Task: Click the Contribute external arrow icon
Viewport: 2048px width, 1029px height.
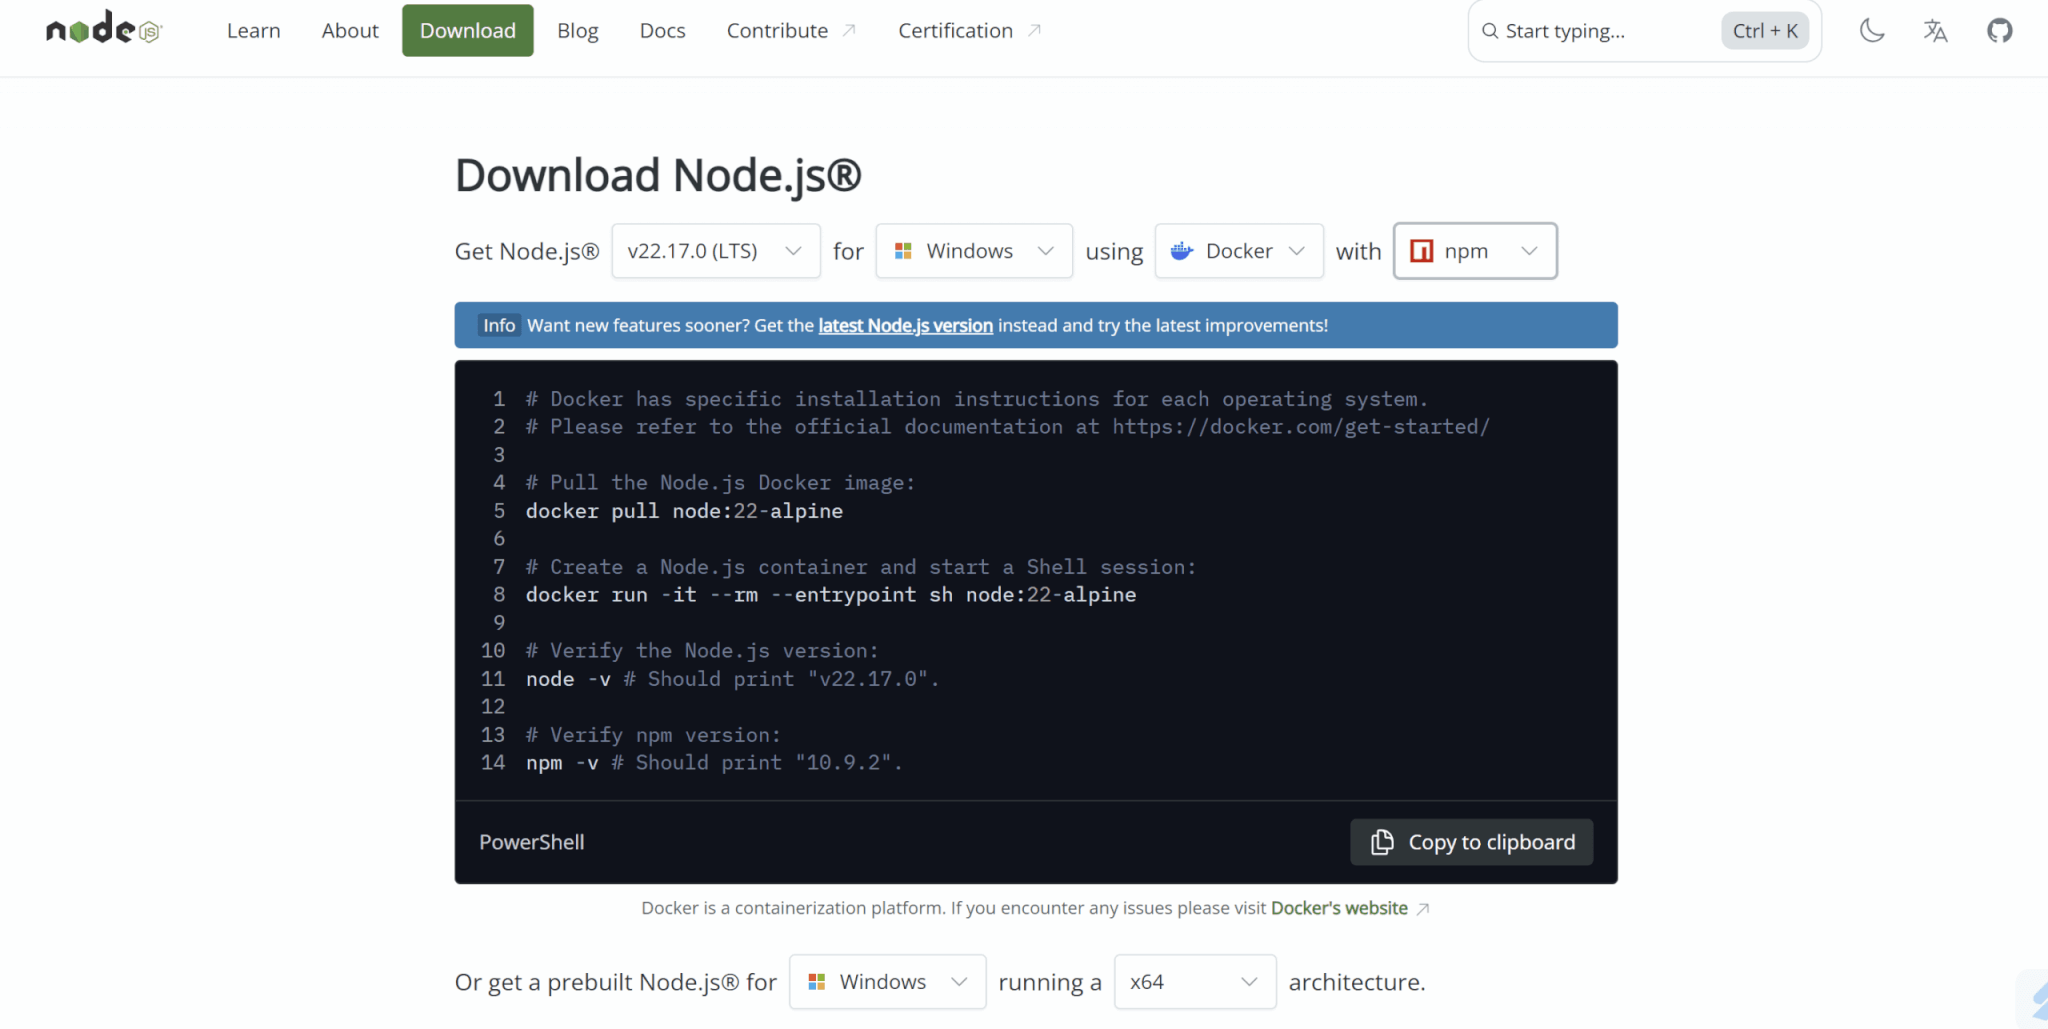Action: pos(849,31)
